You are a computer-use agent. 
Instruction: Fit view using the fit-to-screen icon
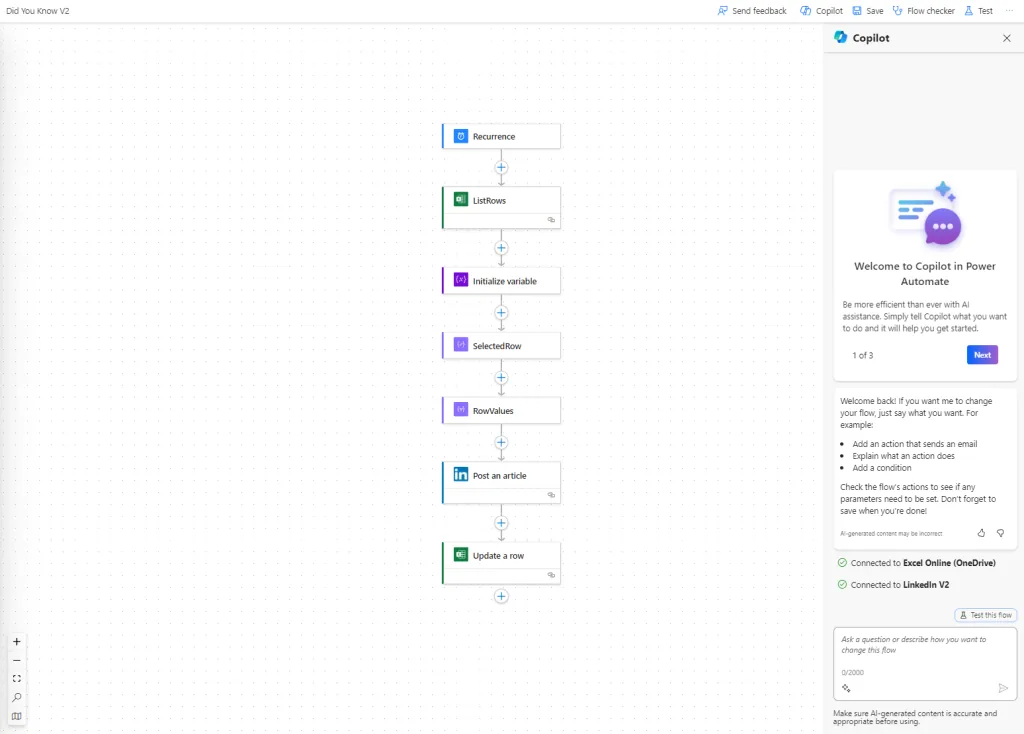[x=16, y=678]
